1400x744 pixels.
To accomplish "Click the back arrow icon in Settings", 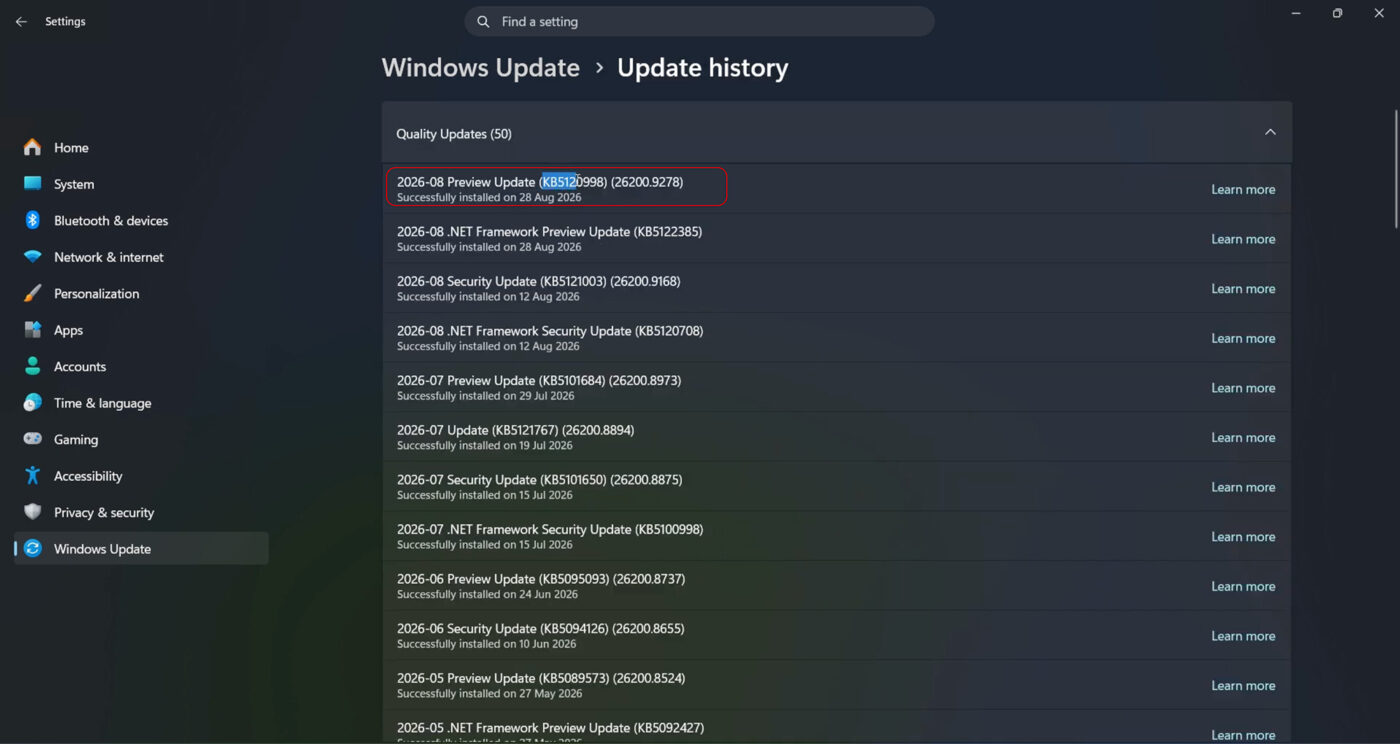I will point(21,21).
